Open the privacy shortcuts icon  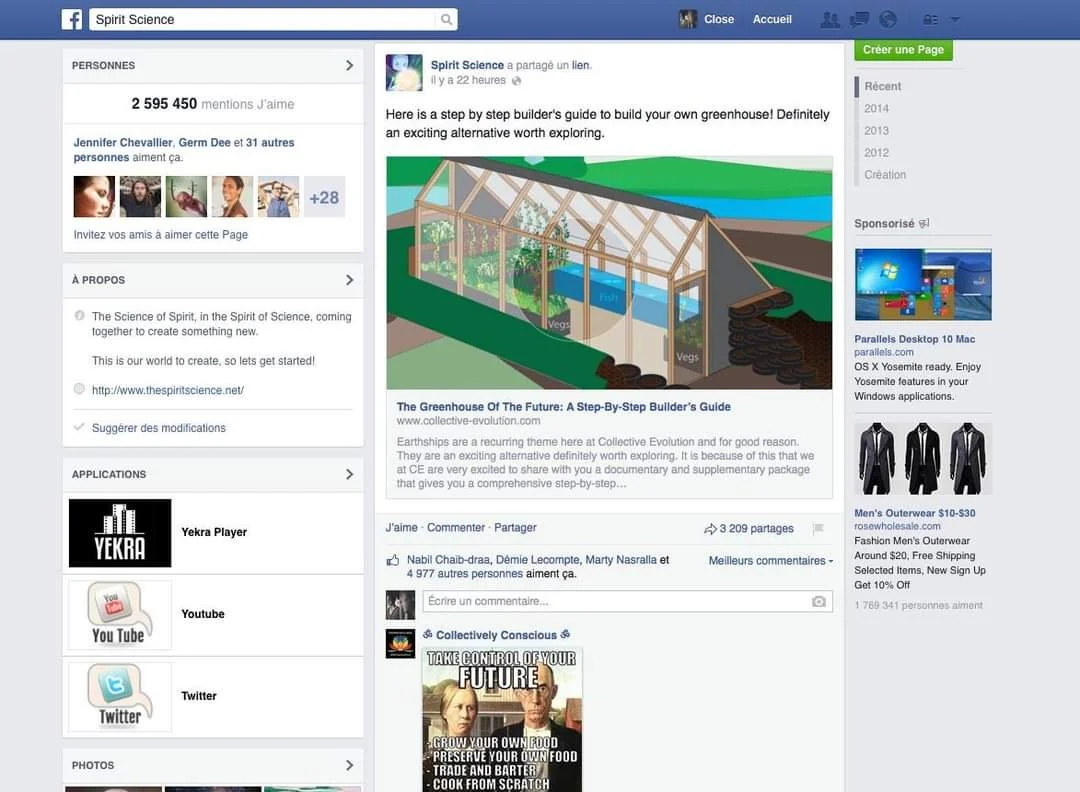pyautogui.click(x=931, y=20)
